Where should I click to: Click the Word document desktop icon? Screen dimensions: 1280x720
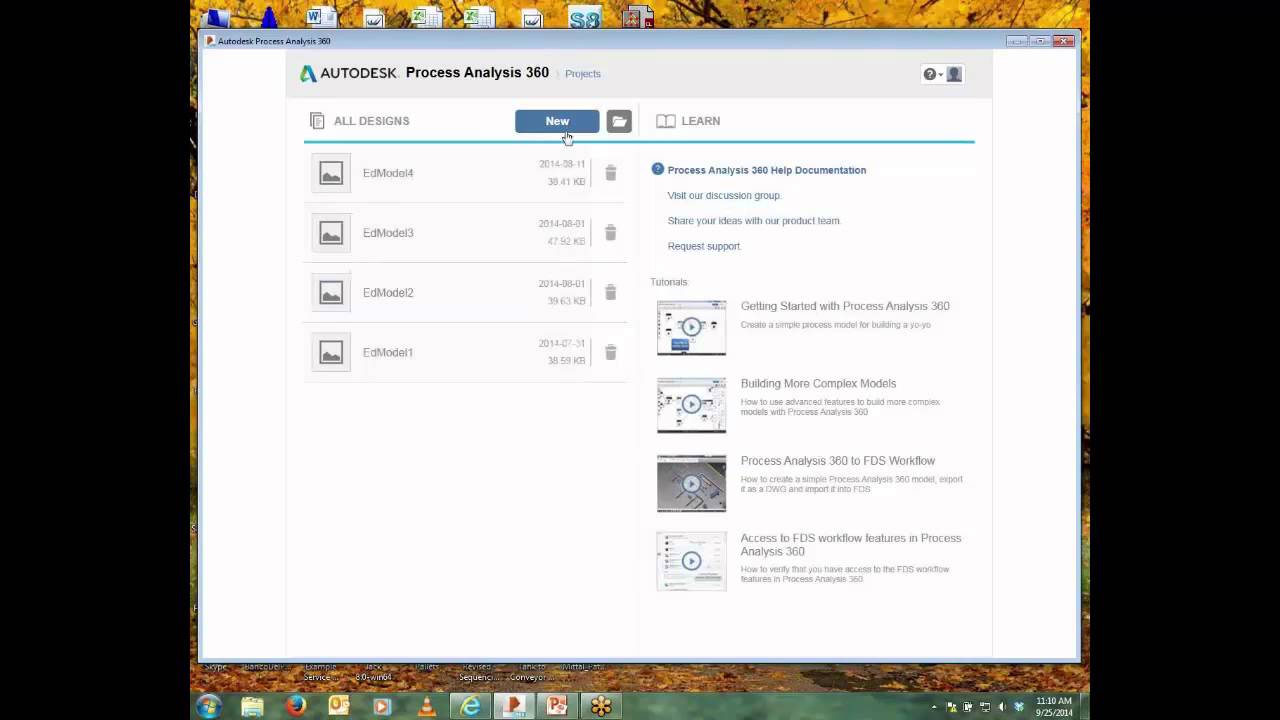pos(321,18)
